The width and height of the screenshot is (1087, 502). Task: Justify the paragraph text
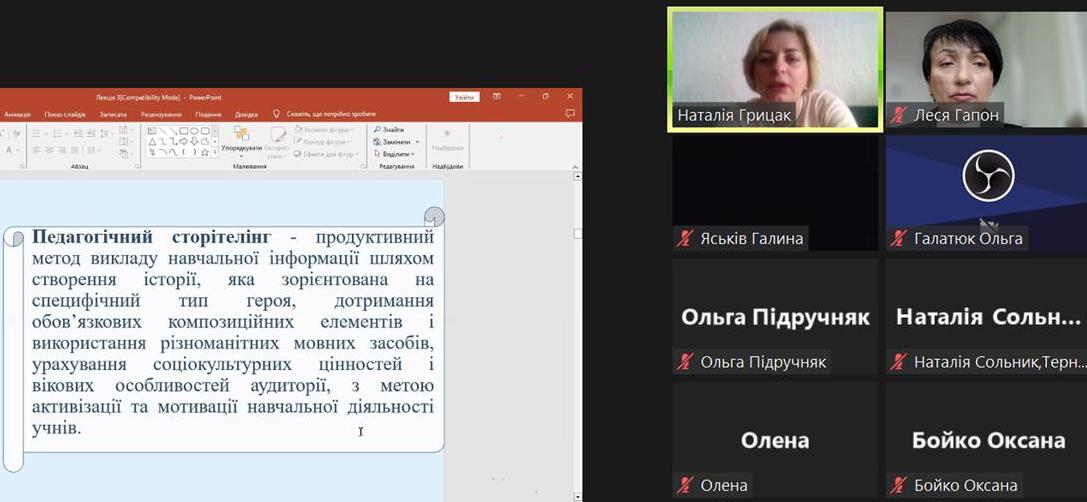75,150
